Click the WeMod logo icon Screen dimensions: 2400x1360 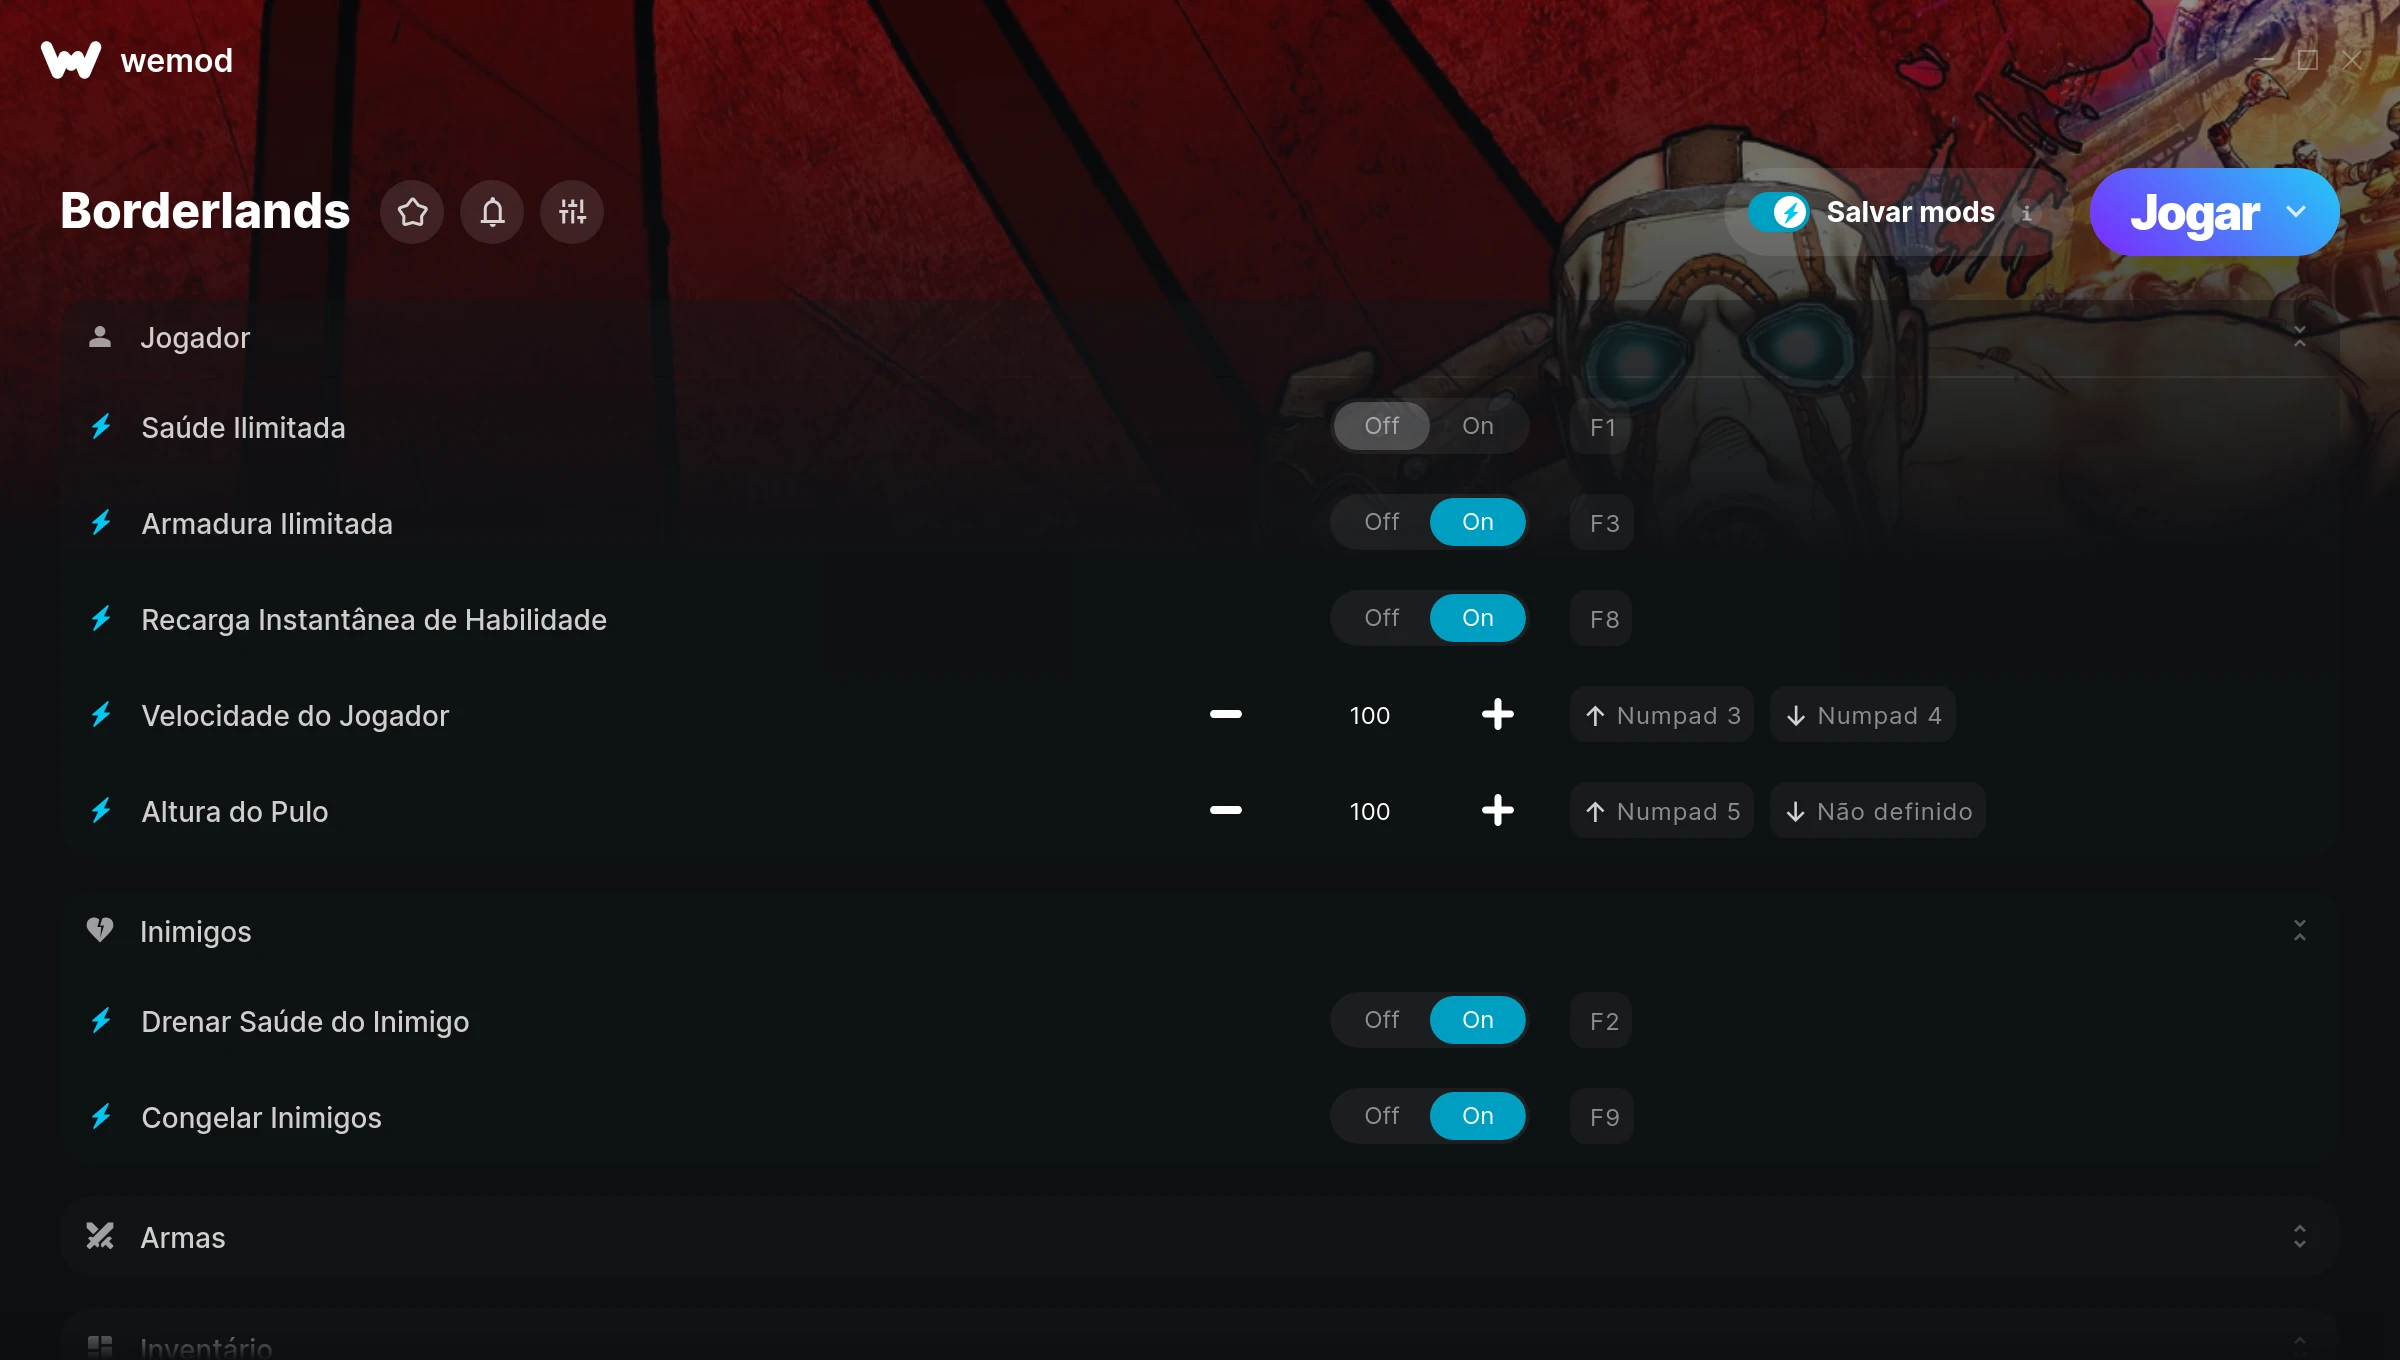71,60
